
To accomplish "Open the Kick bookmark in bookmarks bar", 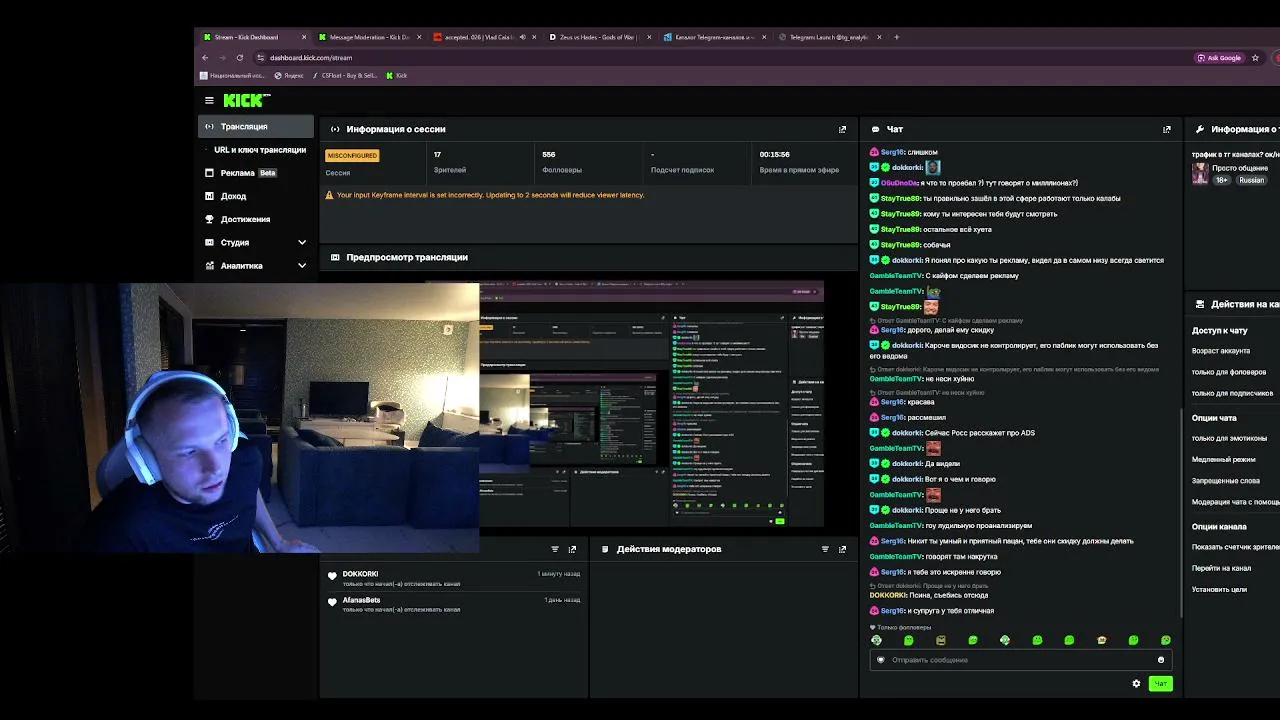I will 397,76.
